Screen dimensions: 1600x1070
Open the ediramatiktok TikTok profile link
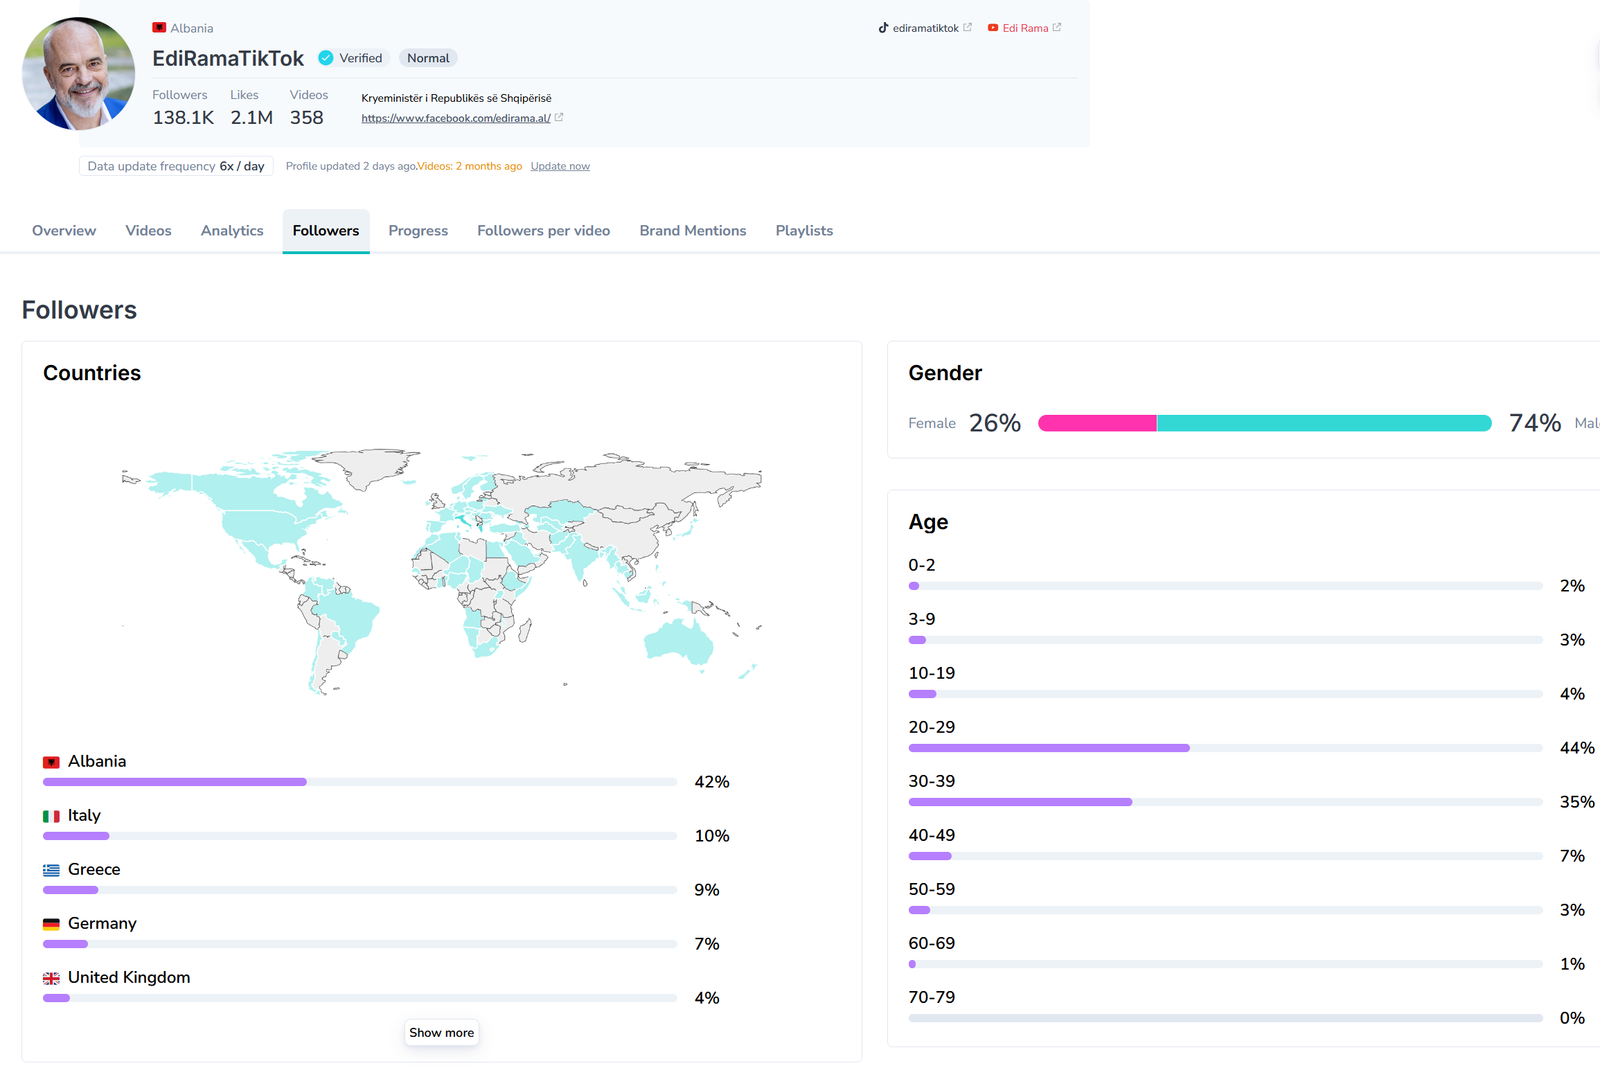[x=924, y=28]
